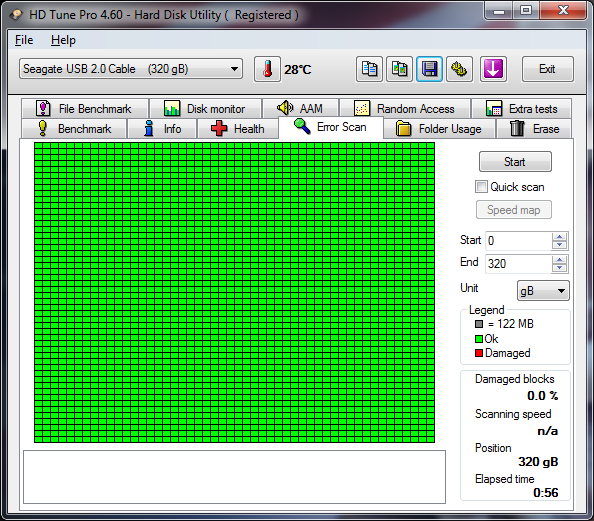594x521 pixels.
Task: Select the Error Scan tab
Action: point(331,127)
